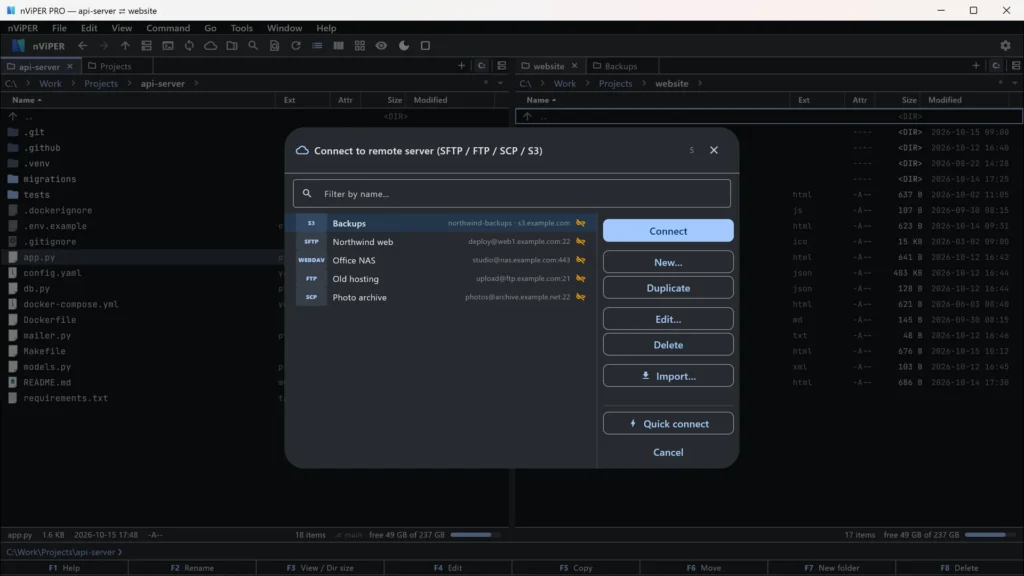This screenshot has height=576, width=1024.
Task: Click the back arrow in the toolbar
Action: 82,46
